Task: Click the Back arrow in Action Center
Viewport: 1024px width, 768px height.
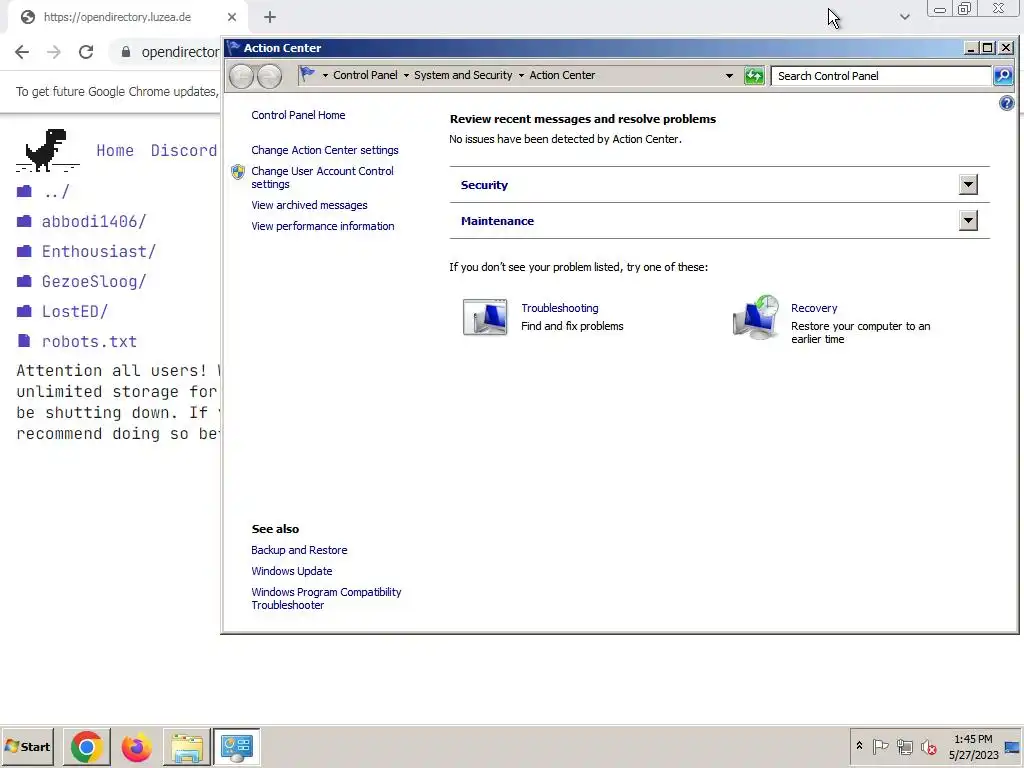Action: (x=241, y=76)
